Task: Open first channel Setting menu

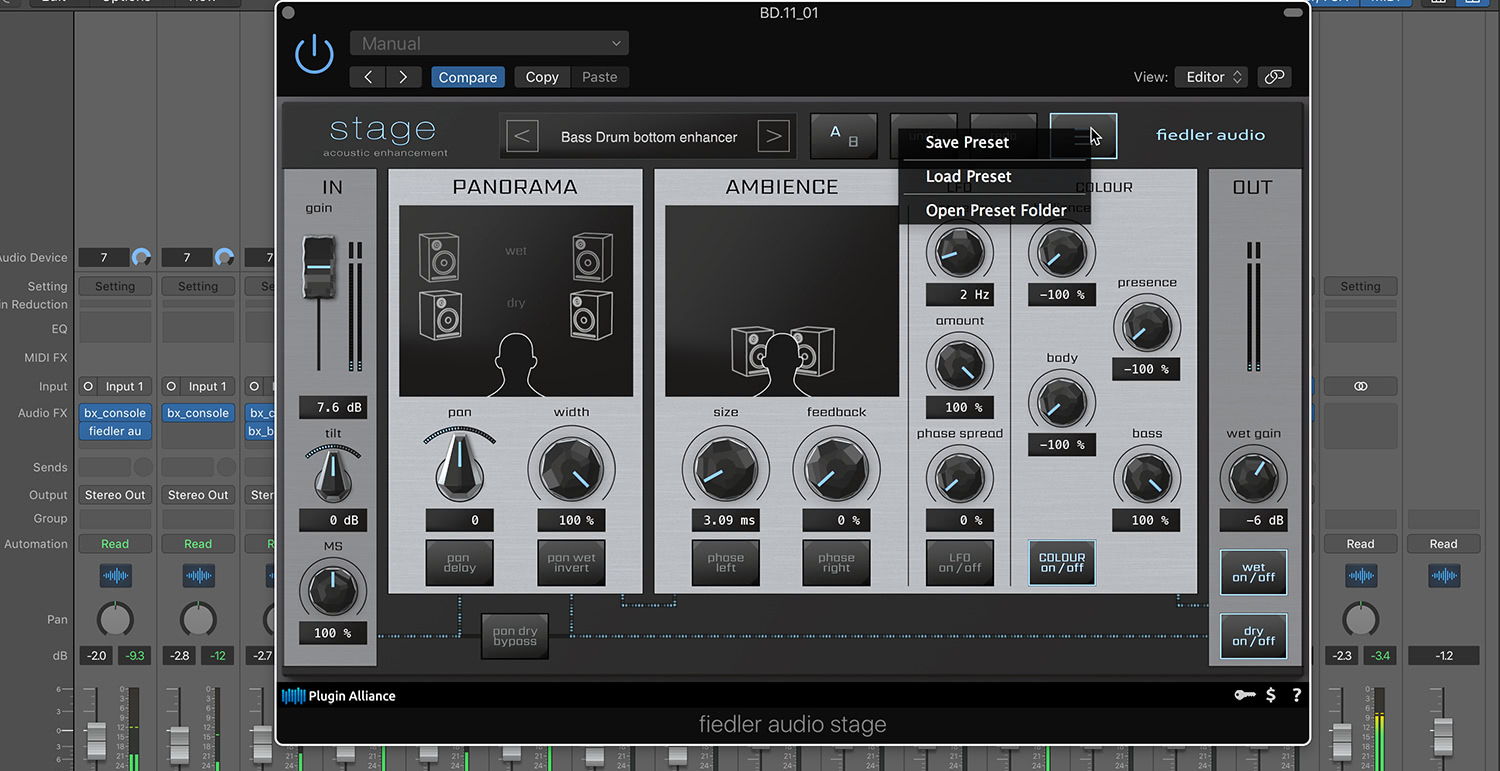Action: pos(115,286)
